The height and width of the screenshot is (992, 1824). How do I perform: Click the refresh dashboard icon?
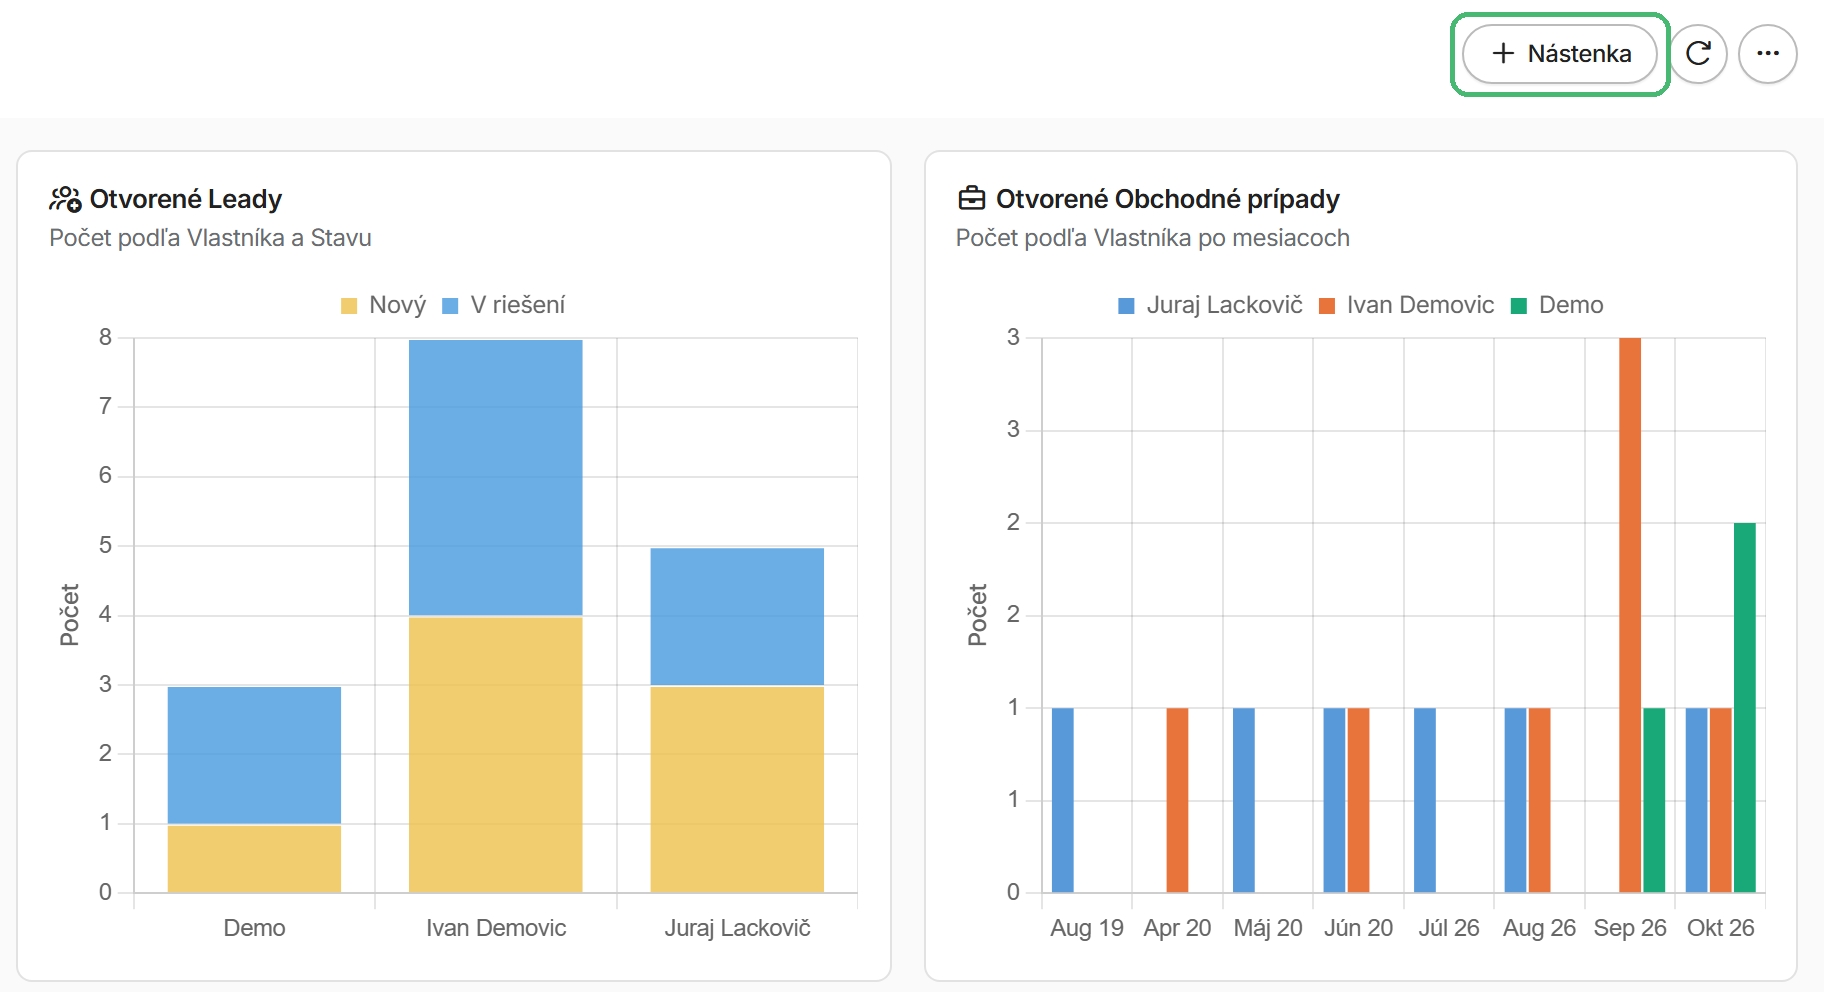click(1698, 54)
